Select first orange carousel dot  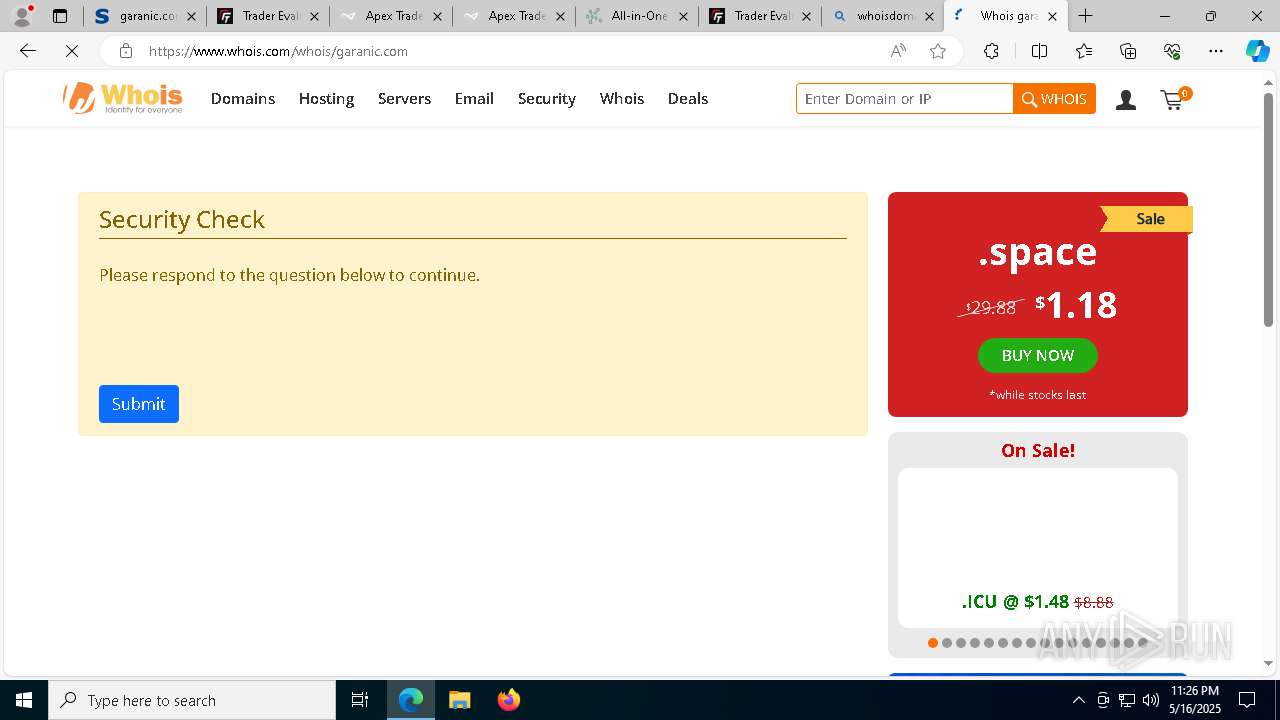pyautogui.click(x=933, y=643)
